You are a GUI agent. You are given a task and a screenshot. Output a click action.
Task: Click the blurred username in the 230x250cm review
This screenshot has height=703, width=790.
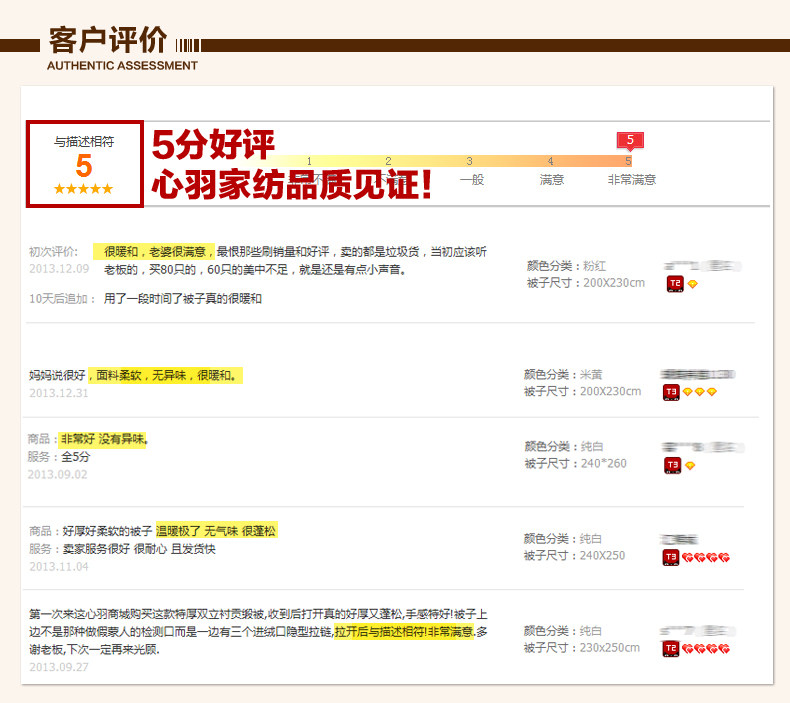pos(698,631)
